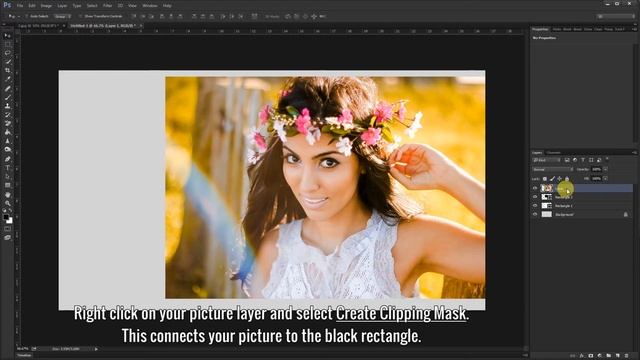Screen dimensions: 640x360
Task: Toggle lock all
Action: click(567, 178)
